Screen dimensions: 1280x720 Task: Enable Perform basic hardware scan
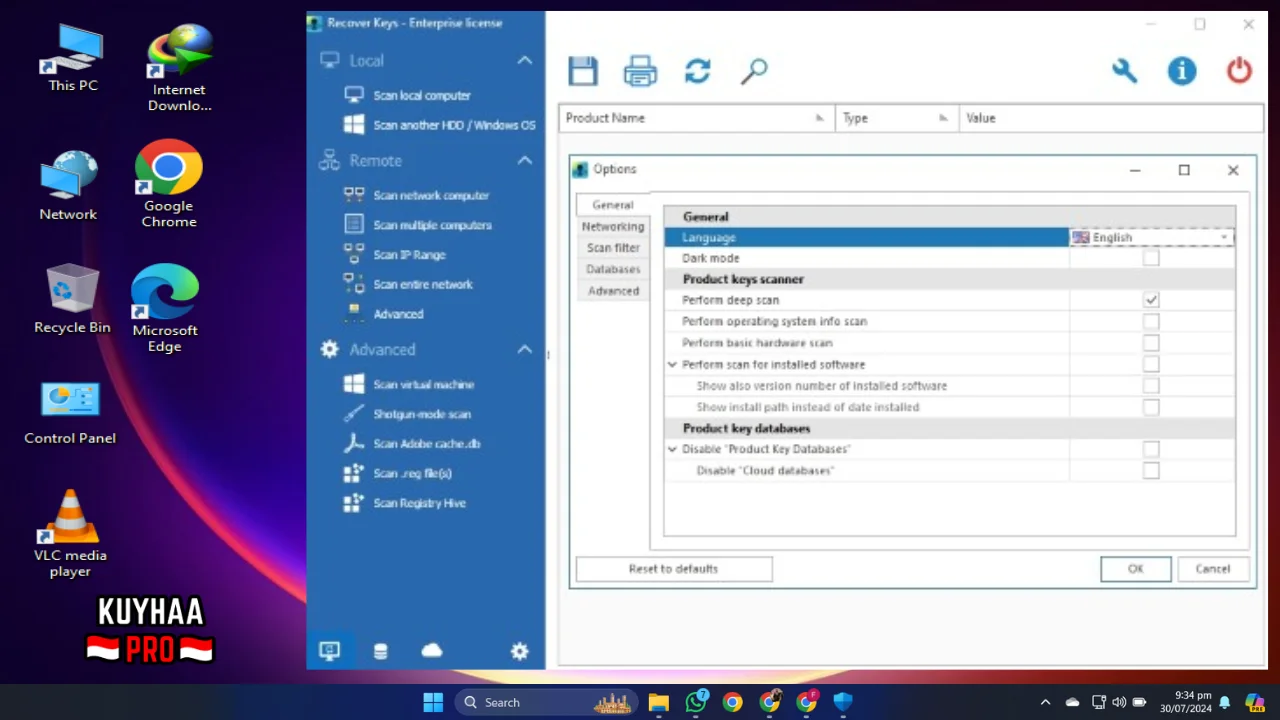point(1151,343)
